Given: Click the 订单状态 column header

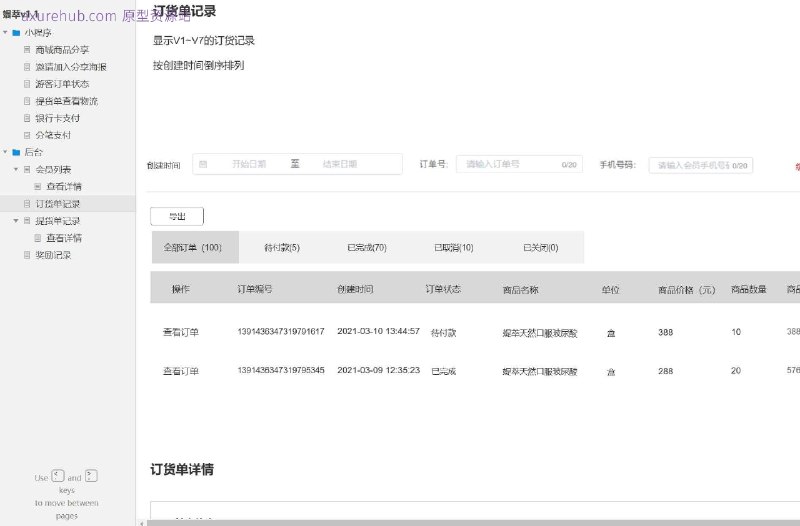Looking at the screenshot, I should (x=443, y=289).
